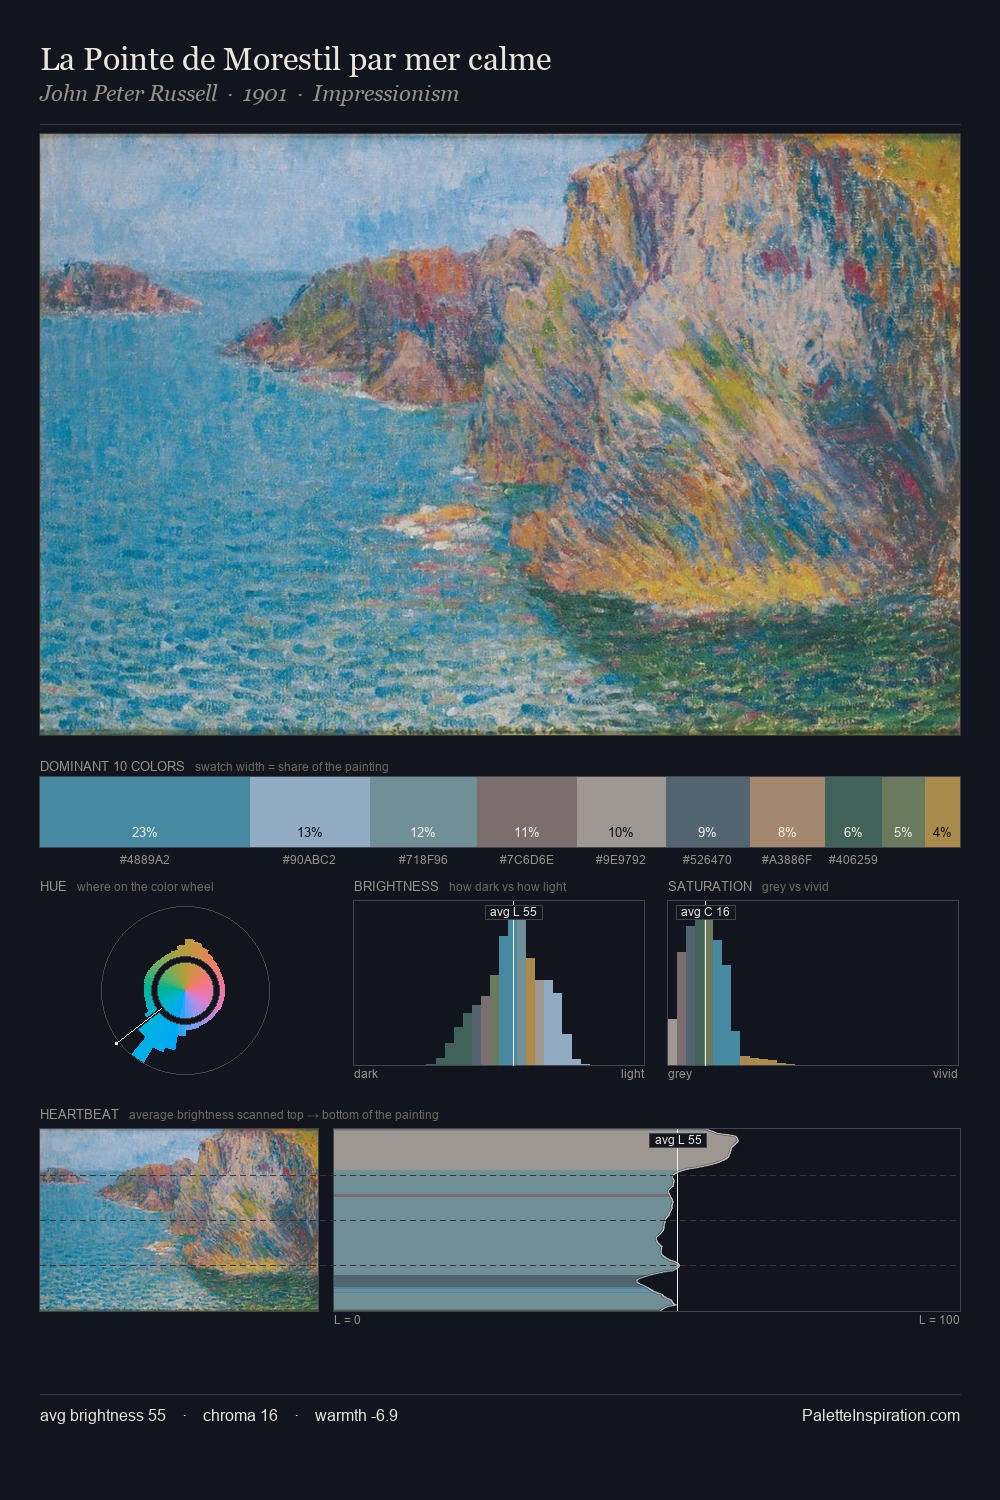Viewport: 1000px width, 1500px height.
Task: Click the HUE section heading
Action: click(53, 886)
